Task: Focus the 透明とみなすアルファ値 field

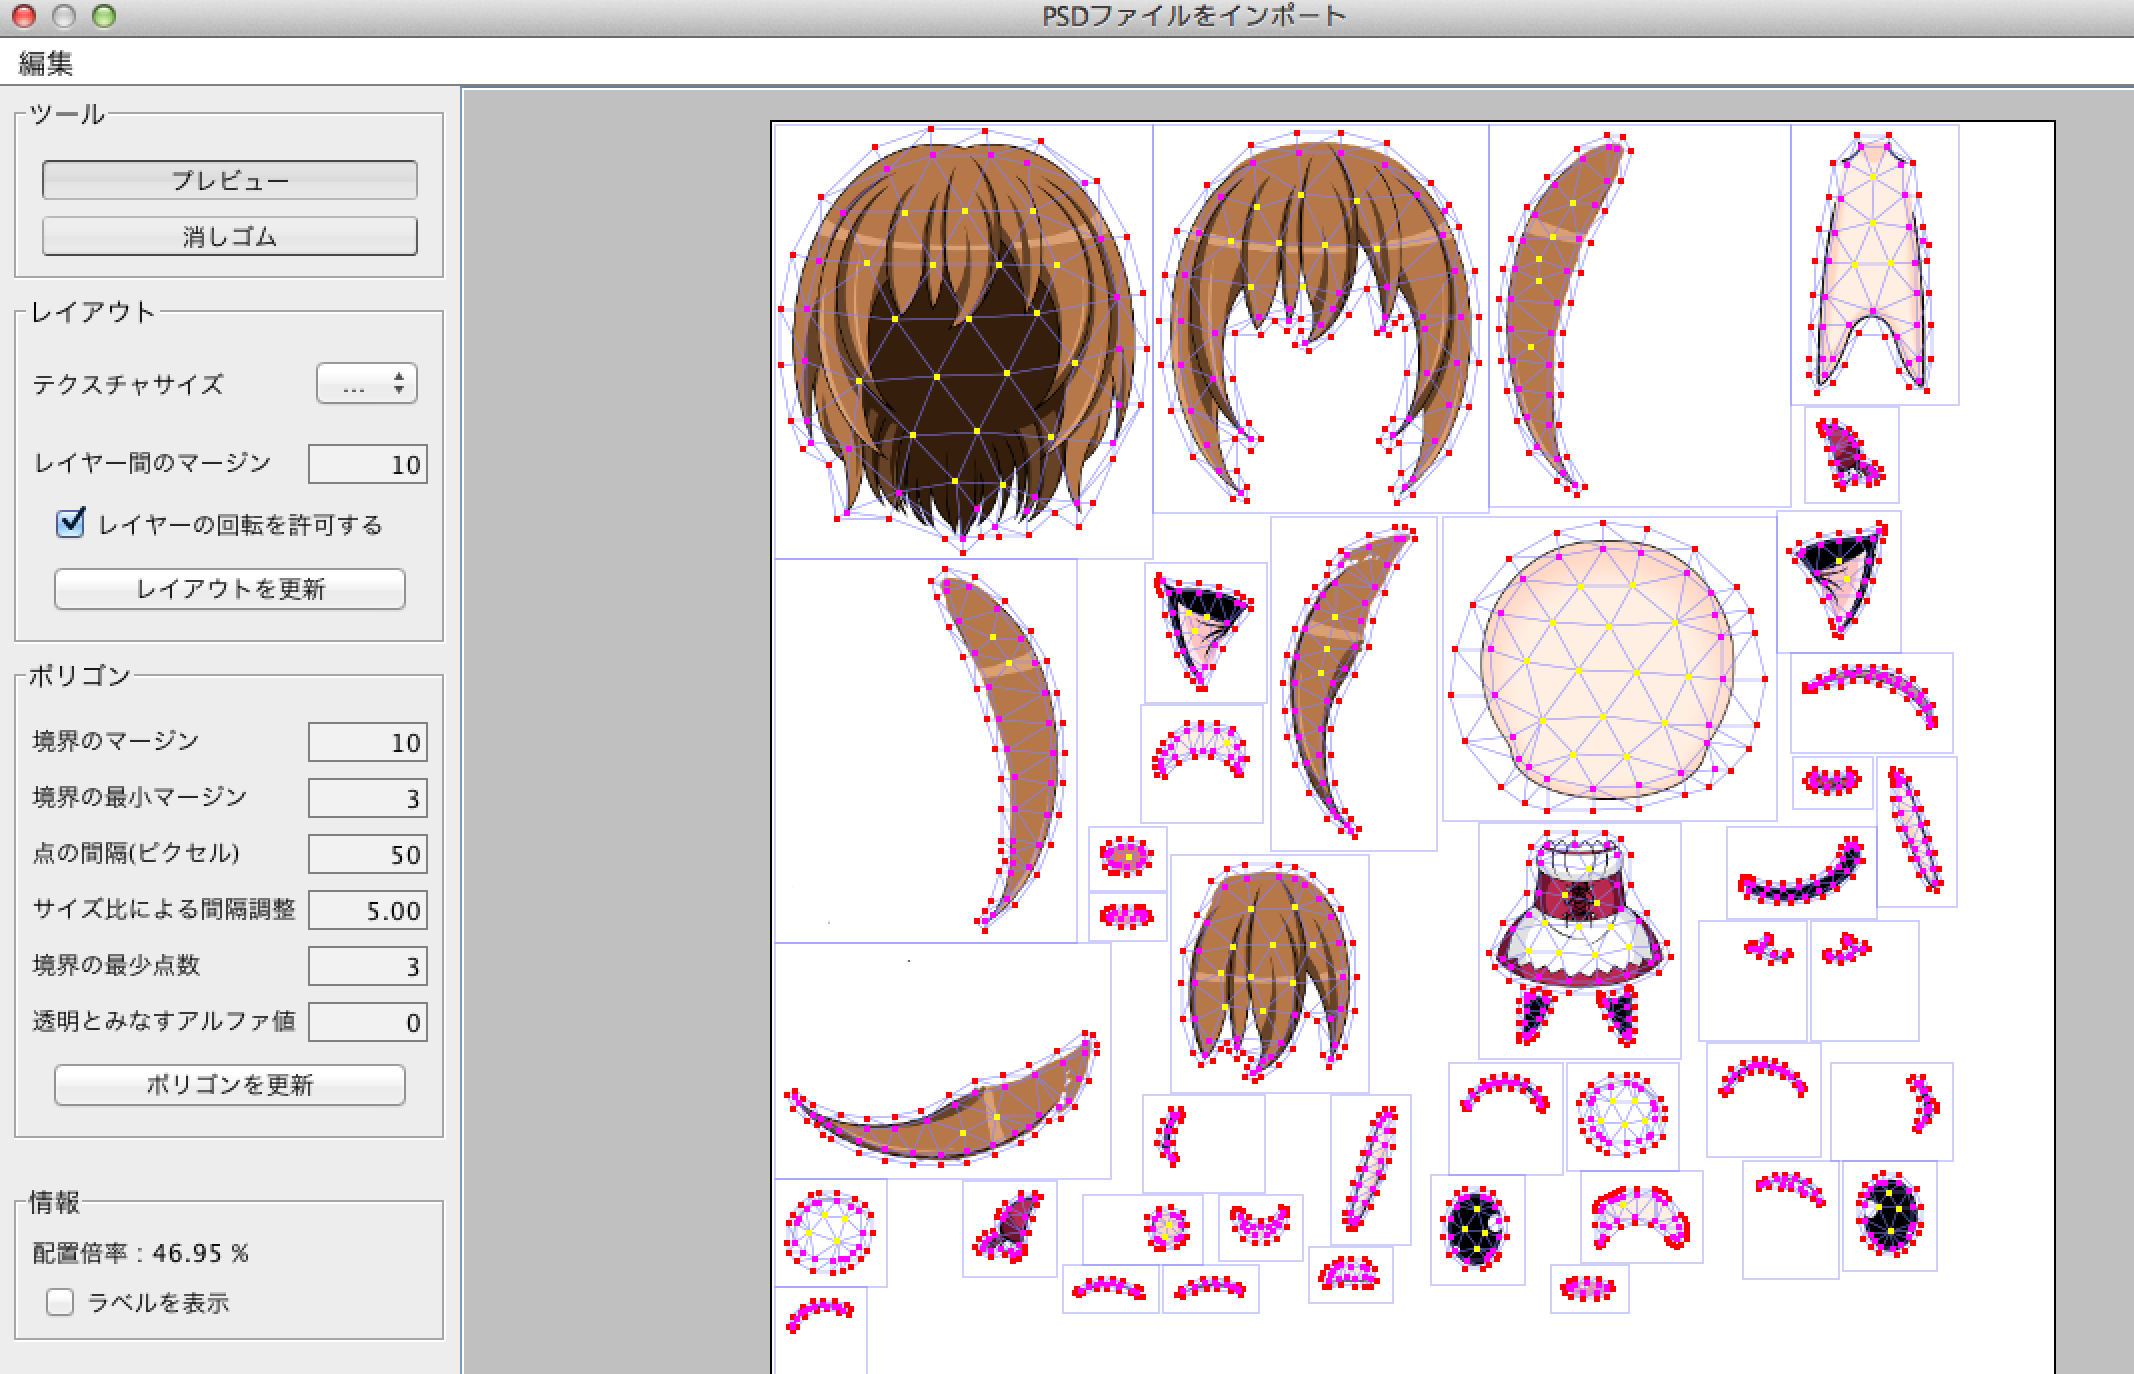Action: point(367,1022)
